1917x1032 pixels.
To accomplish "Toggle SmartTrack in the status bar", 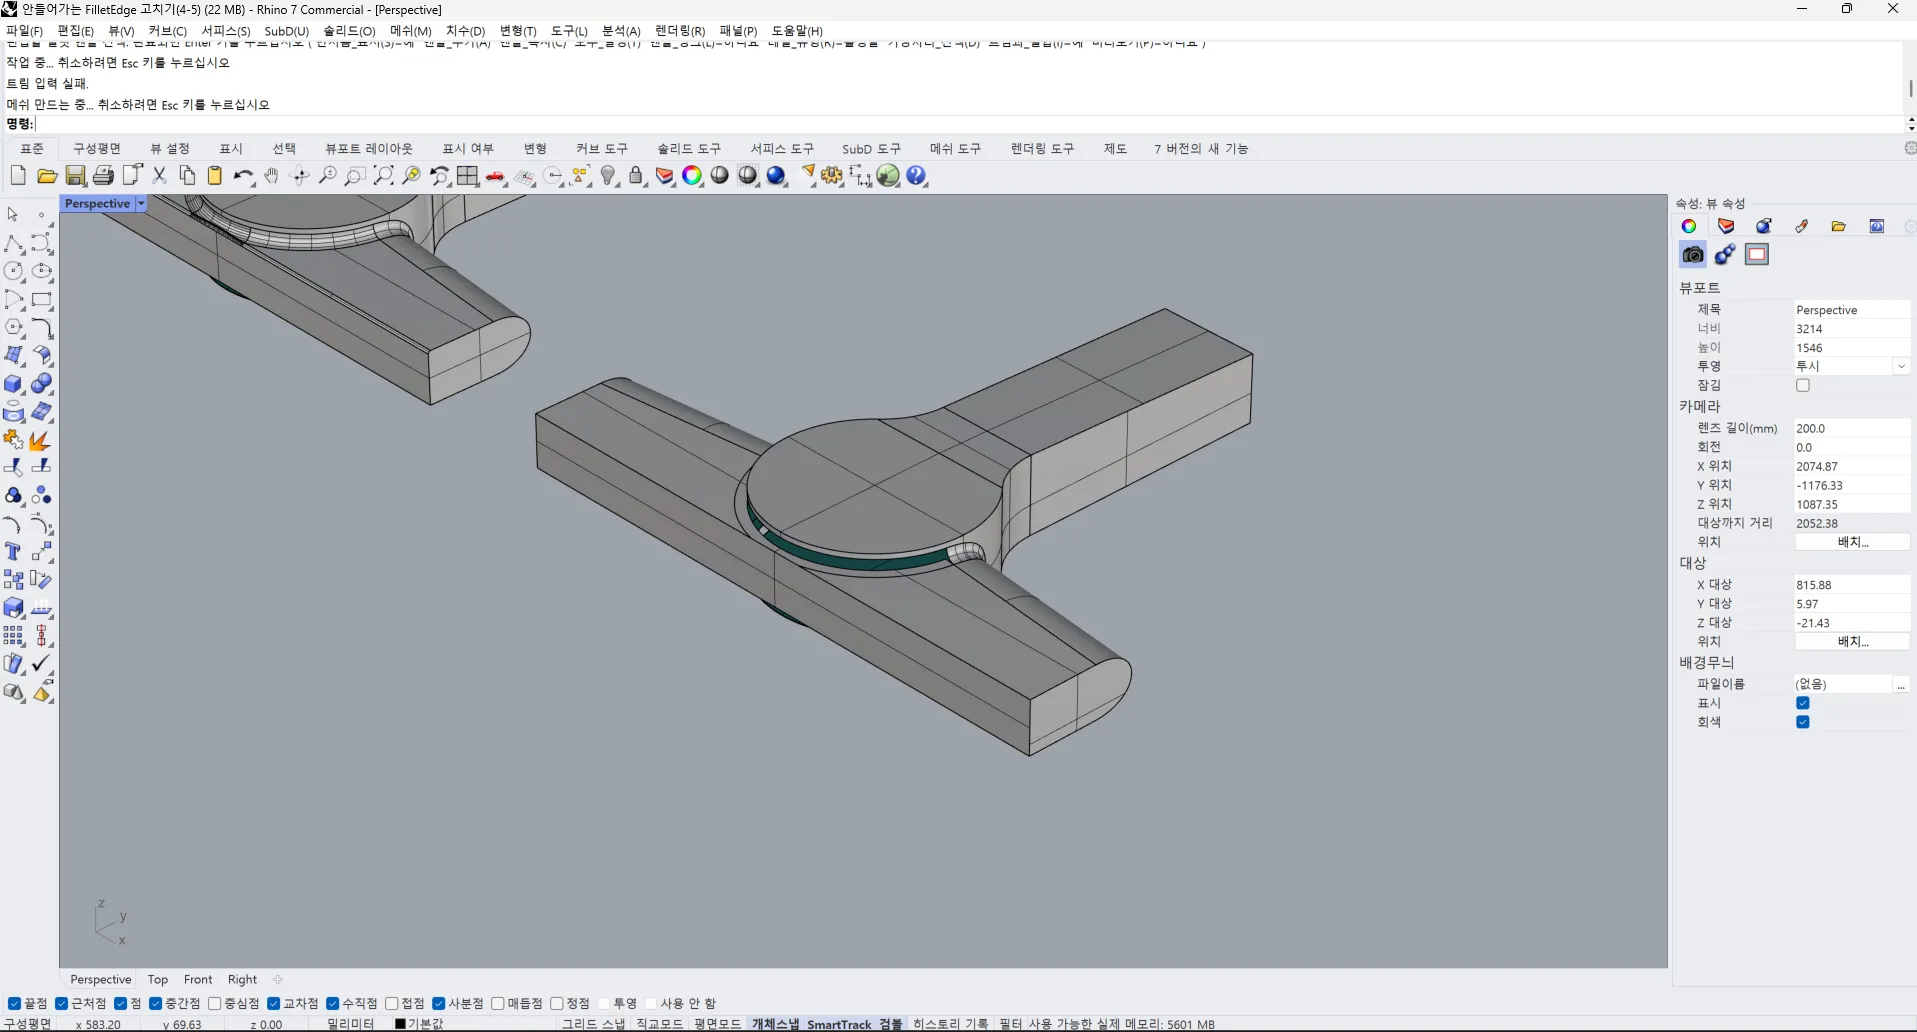I will pos(839,1024).
